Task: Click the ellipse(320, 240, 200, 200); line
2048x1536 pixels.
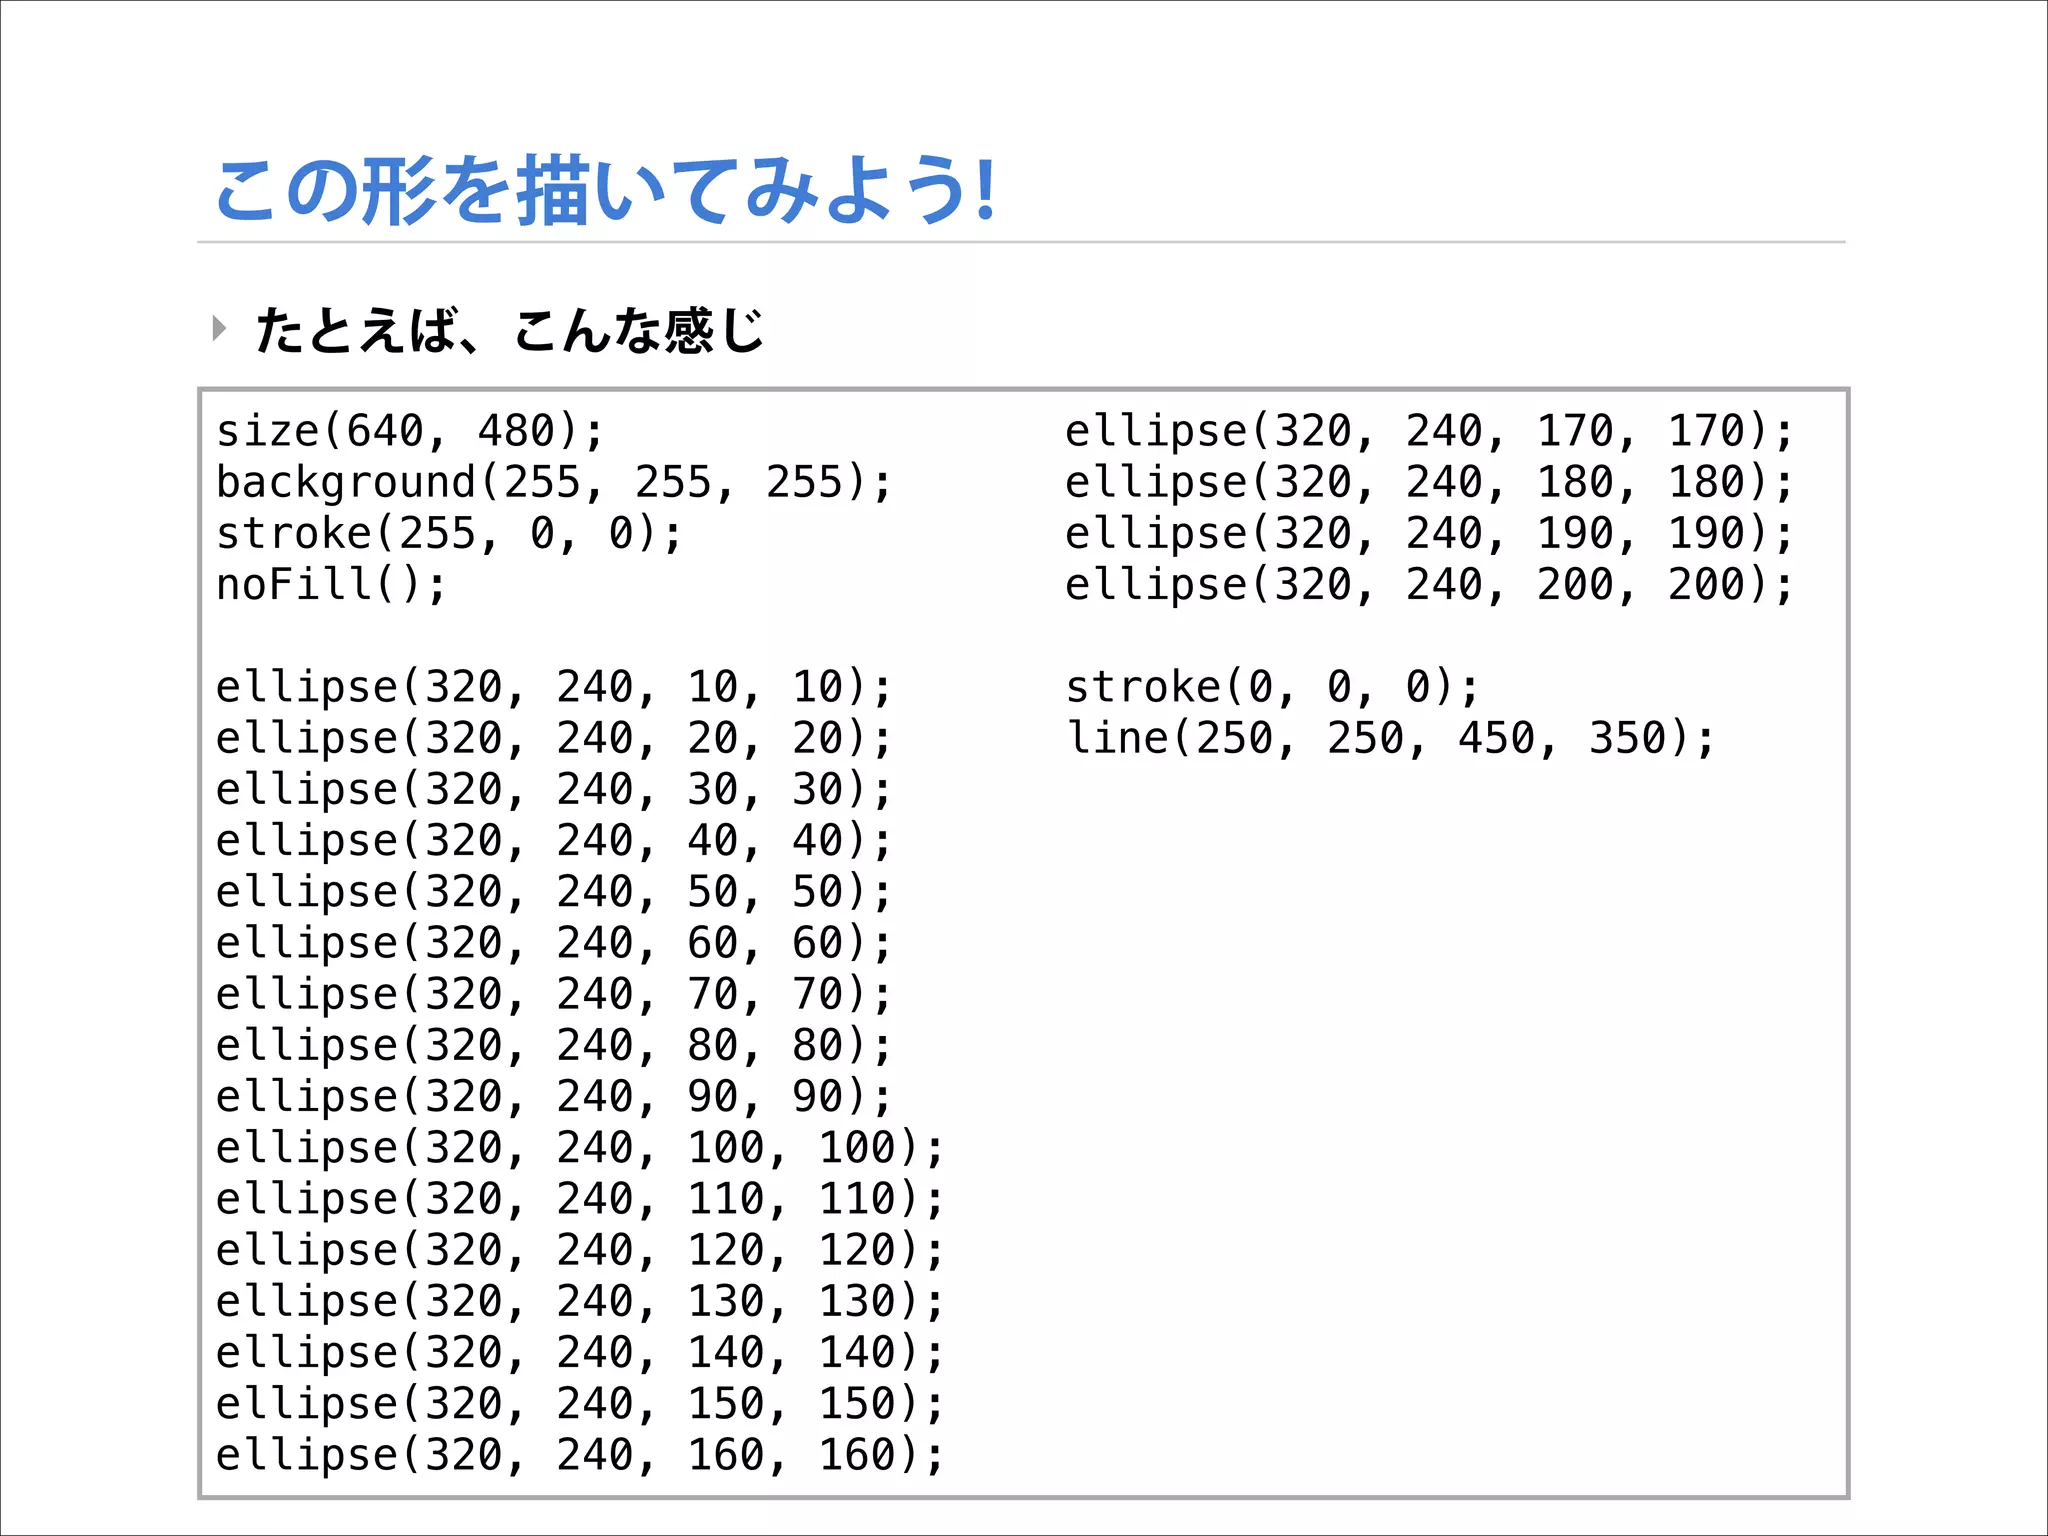Action: point(1429,585)
